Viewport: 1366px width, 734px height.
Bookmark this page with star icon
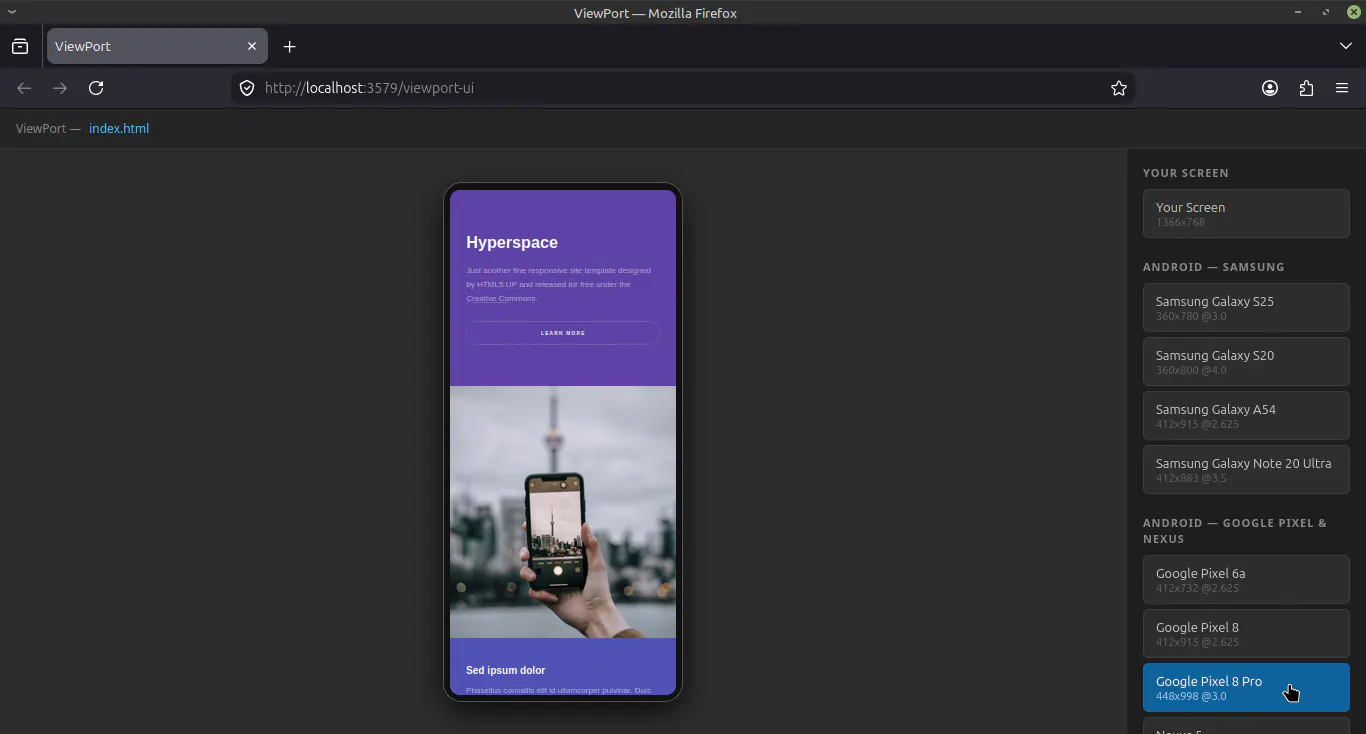(1119, 88)
